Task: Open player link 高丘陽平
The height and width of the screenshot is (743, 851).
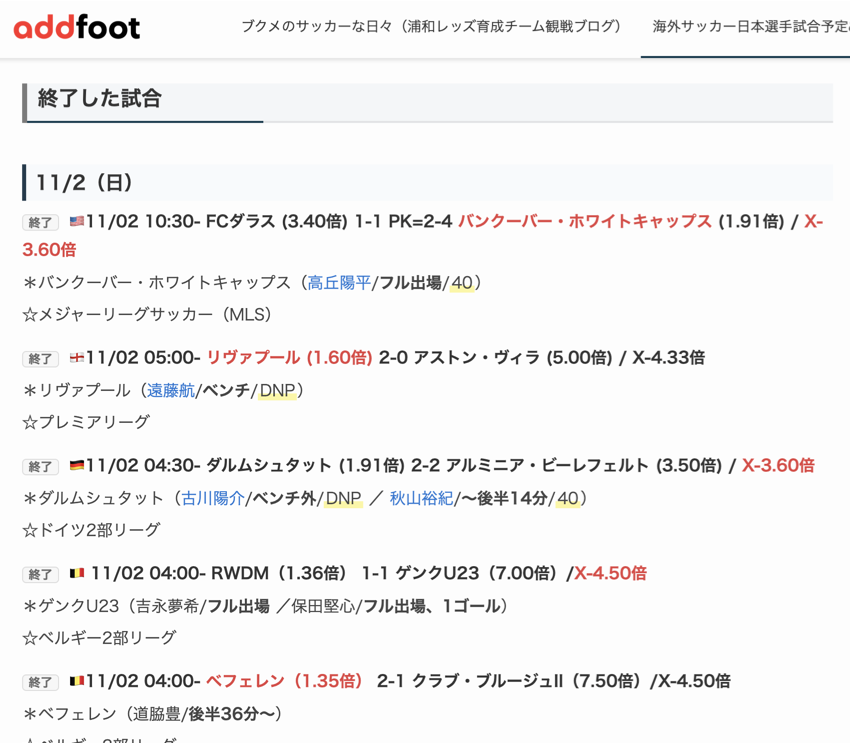Action: tap(339, 283)
